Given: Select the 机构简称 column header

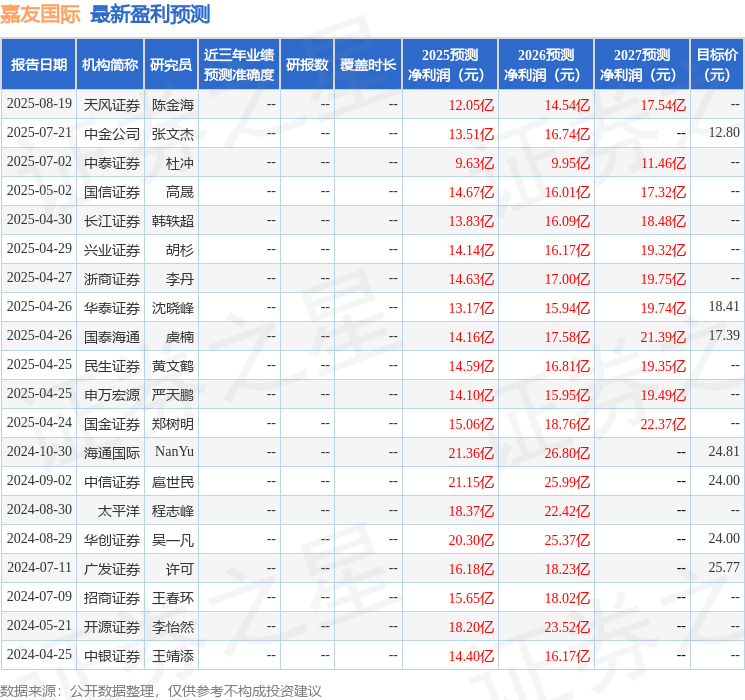Looking at the screenshot, I should [110, 65].
